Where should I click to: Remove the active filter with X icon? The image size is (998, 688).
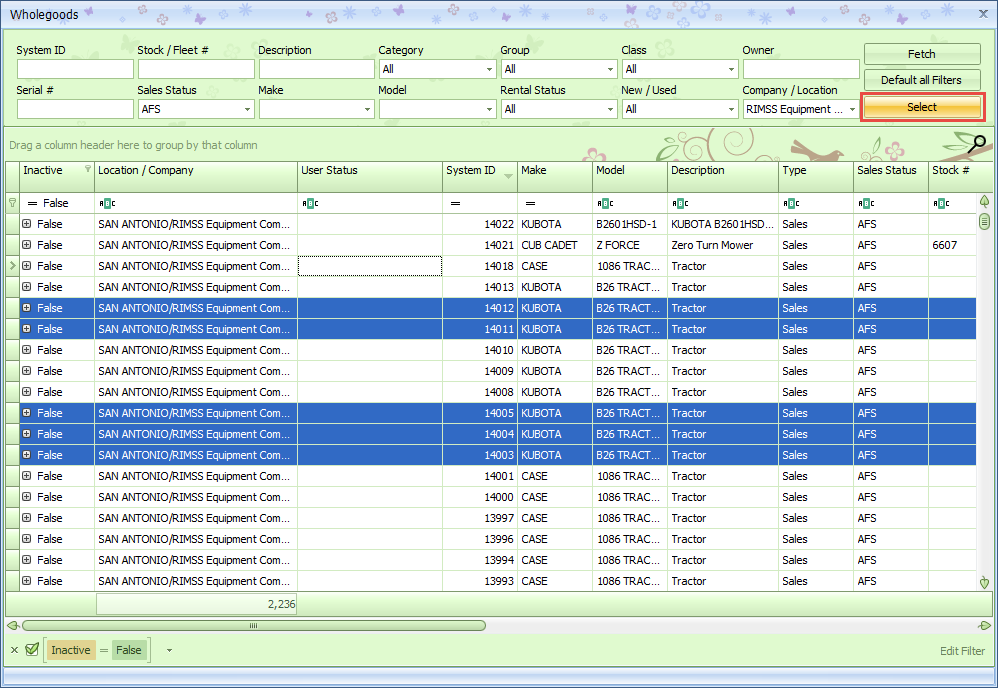tap(14, 650)
